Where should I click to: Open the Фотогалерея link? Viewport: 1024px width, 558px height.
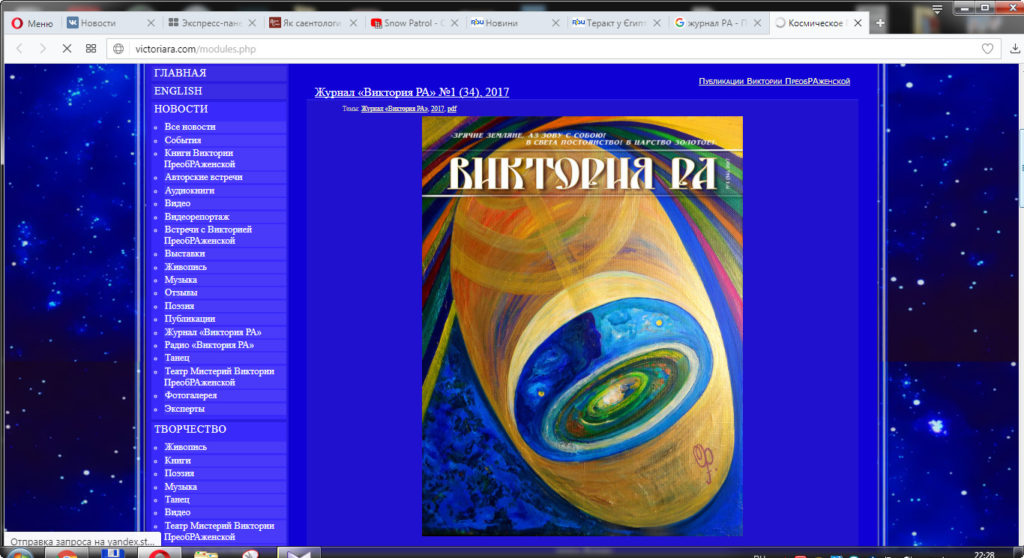tap(191, 395)
